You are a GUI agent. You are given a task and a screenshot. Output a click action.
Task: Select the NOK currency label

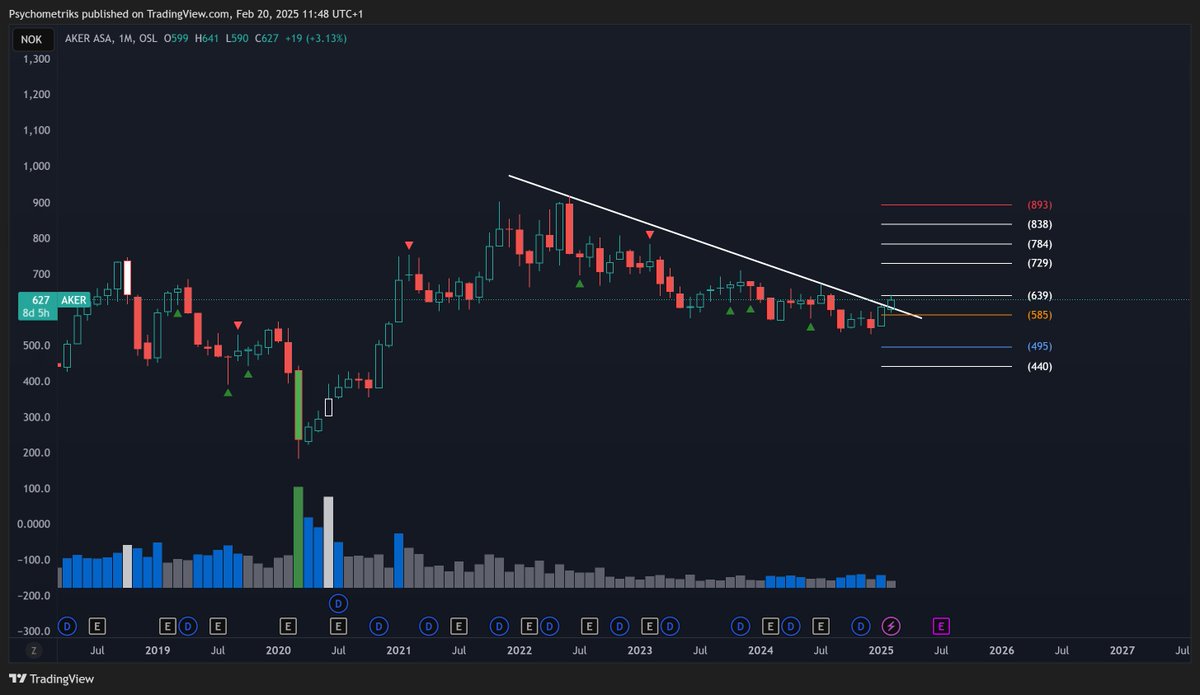[x=32, y=39]
